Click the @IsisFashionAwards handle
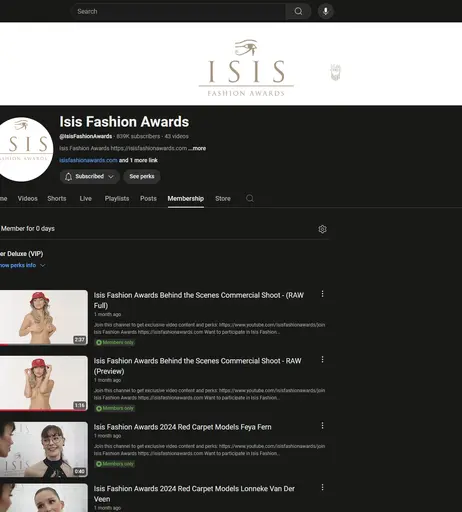Image resolution: width=462 pixels, height=512 pixels. [86, 136]
